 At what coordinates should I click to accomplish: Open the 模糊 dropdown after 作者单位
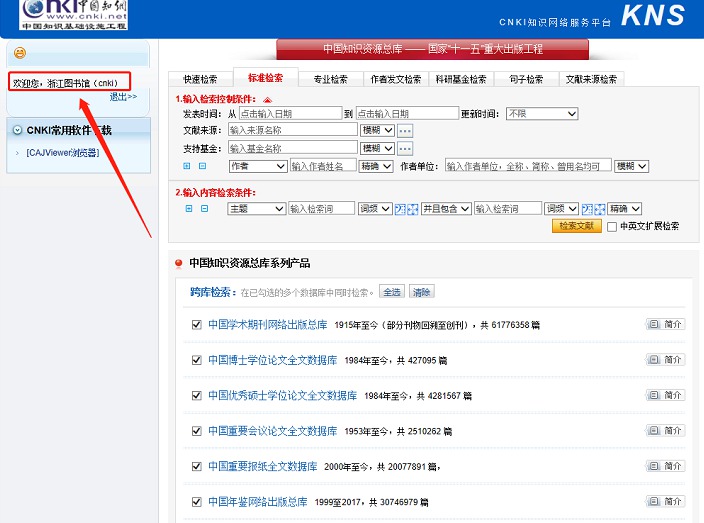632,166
